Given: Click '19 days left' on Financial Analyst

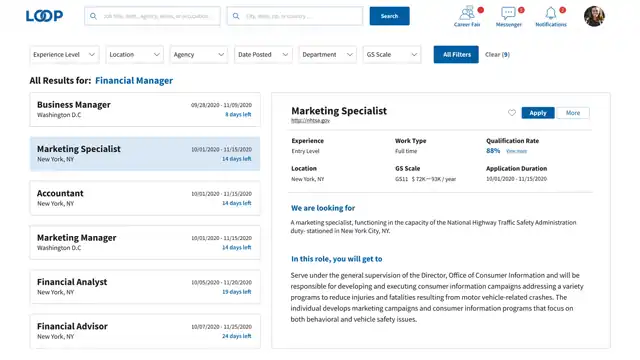Looking at the screenshot, I should pos(237,292).
